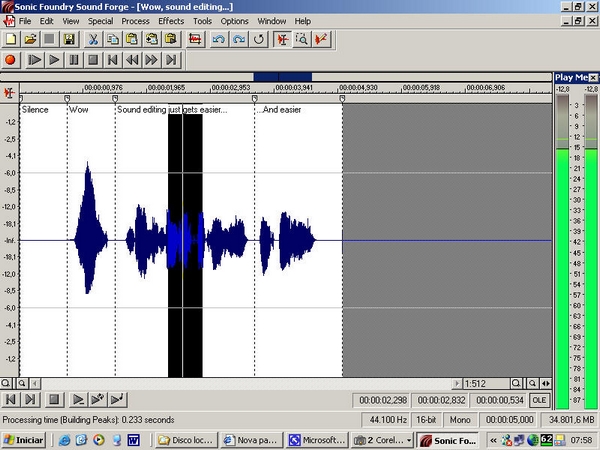This screenshot has height=450, width=600.
Task: Click the OLE button
Action: 539,400
